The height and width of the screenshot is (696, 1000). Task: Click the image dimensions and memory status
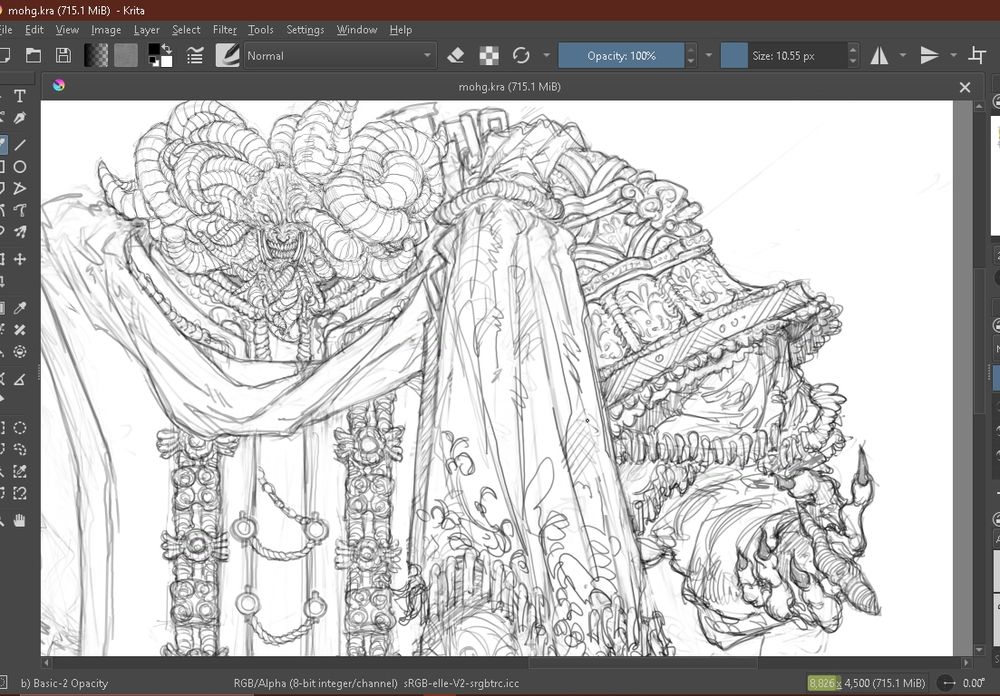(867, 683)
